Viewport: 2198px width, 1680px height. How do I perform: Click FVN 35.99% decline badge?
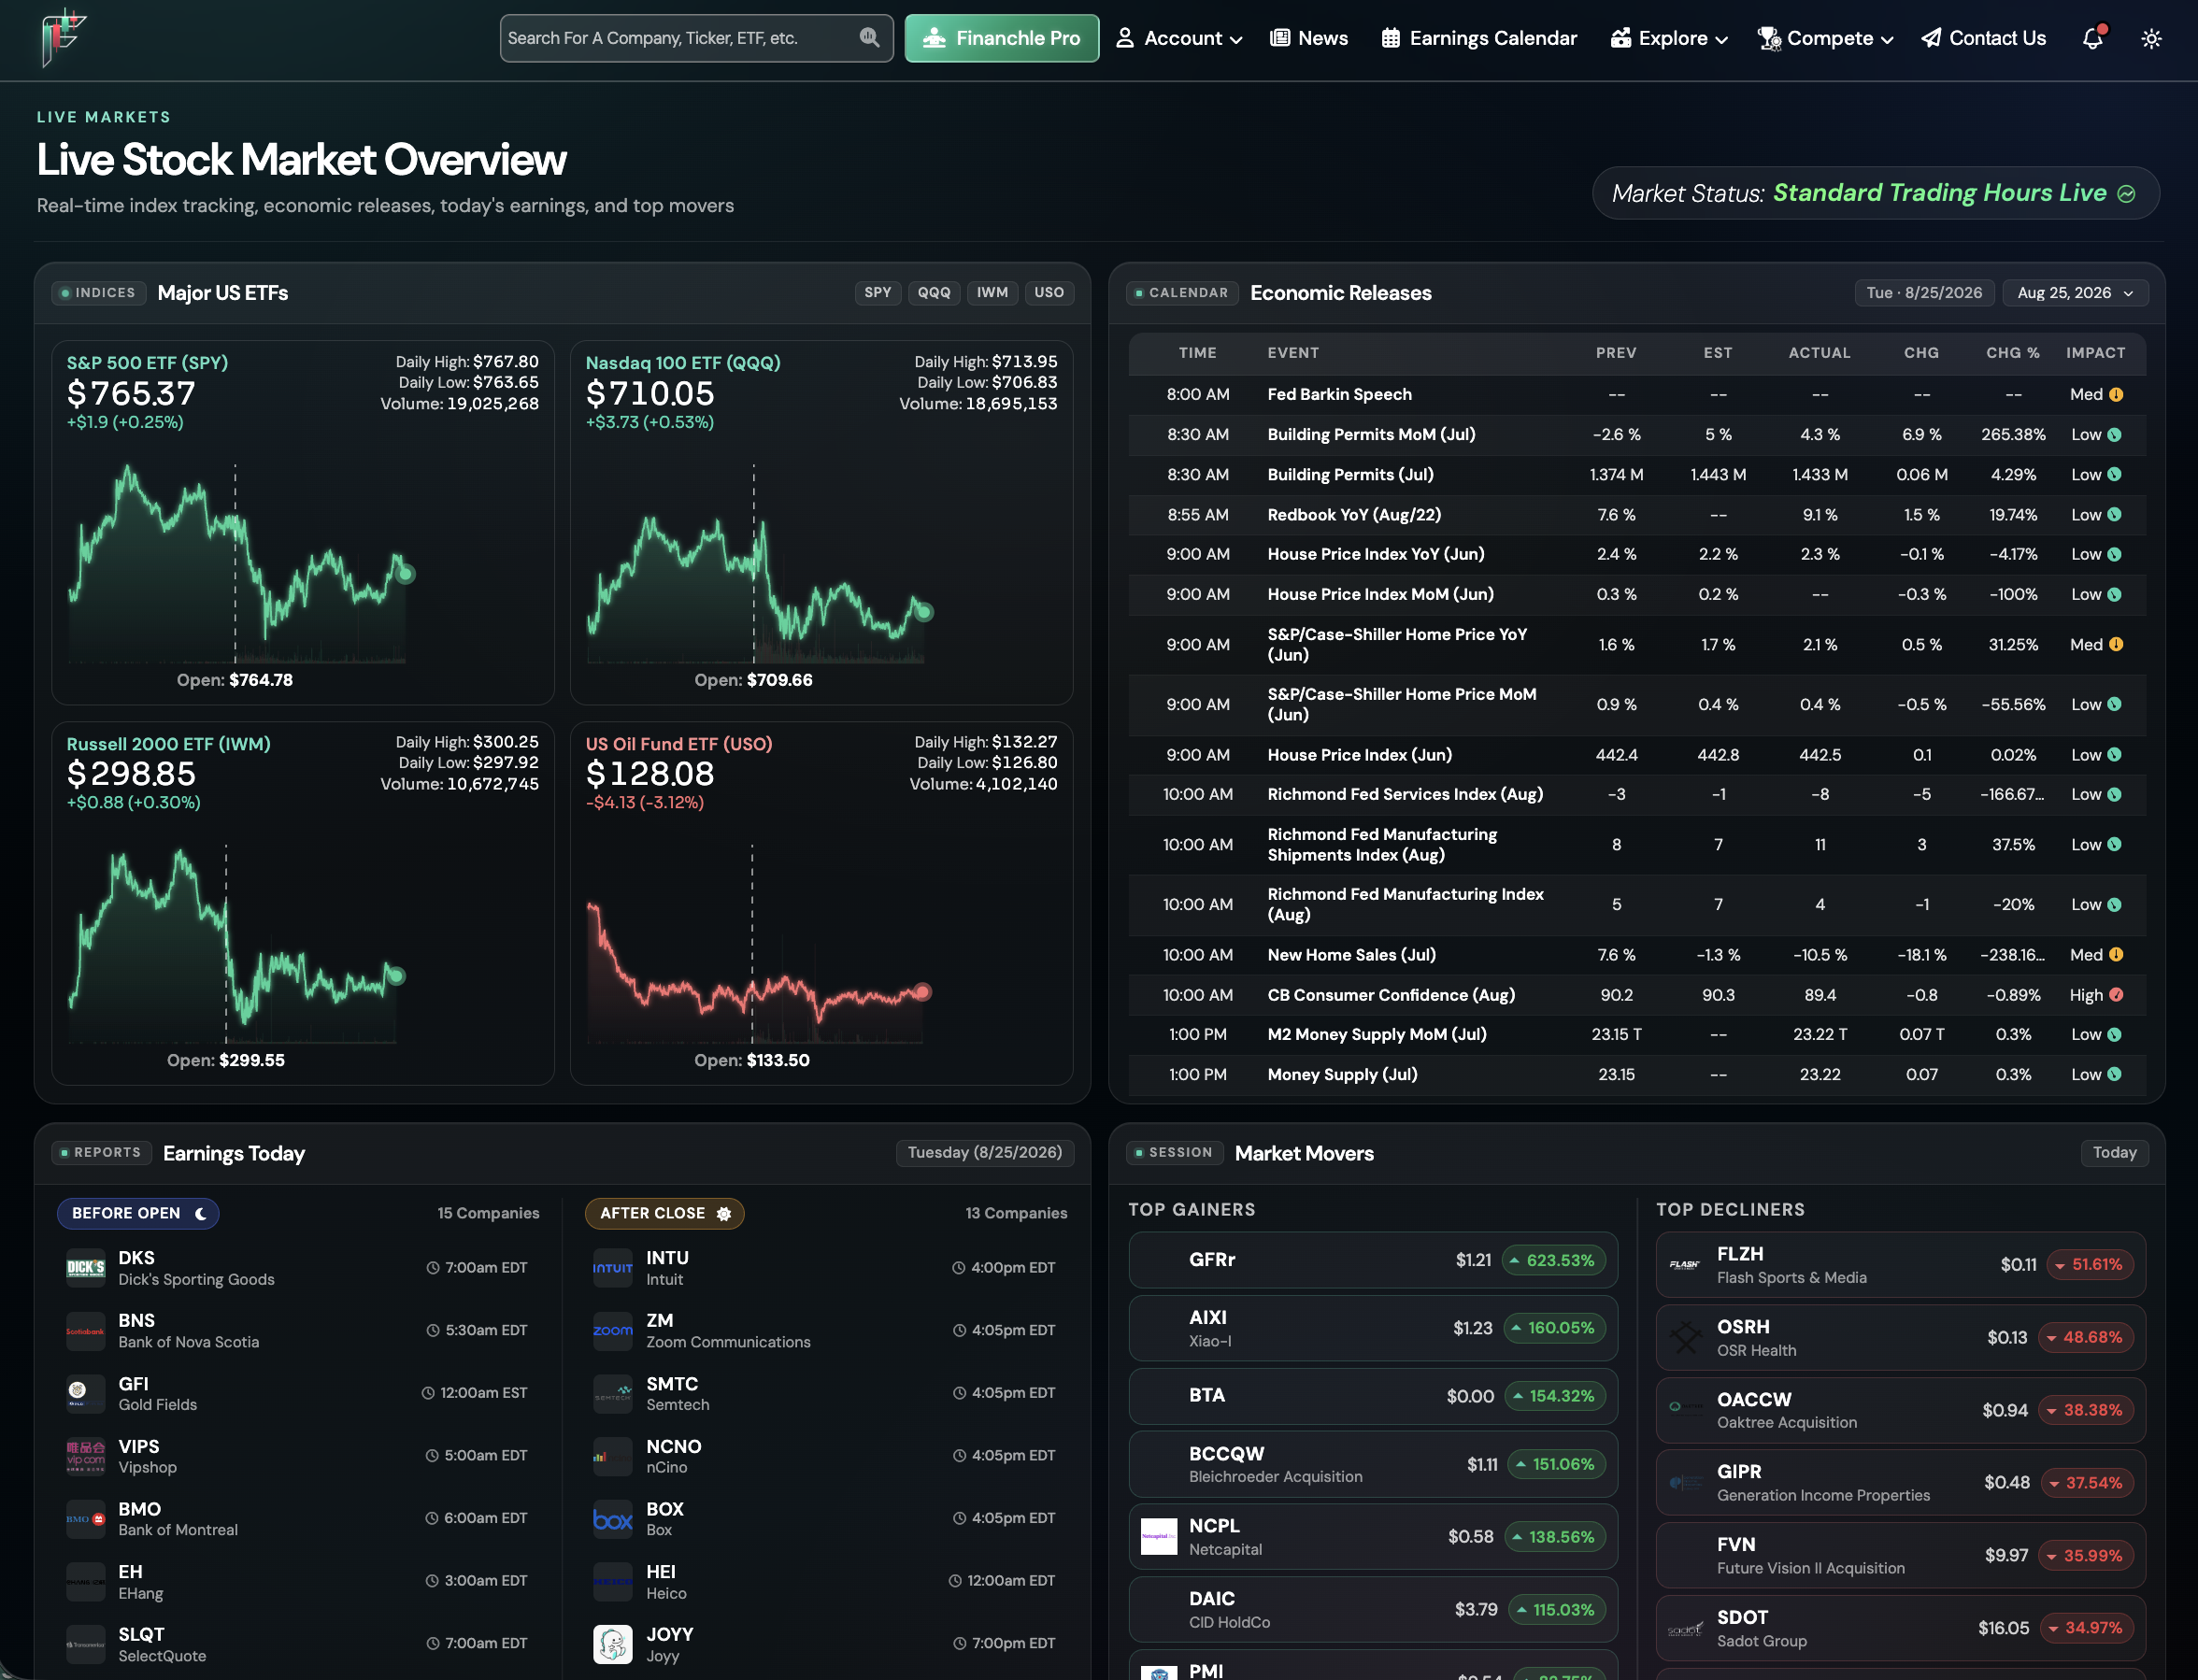[x=2085, y=1556]
